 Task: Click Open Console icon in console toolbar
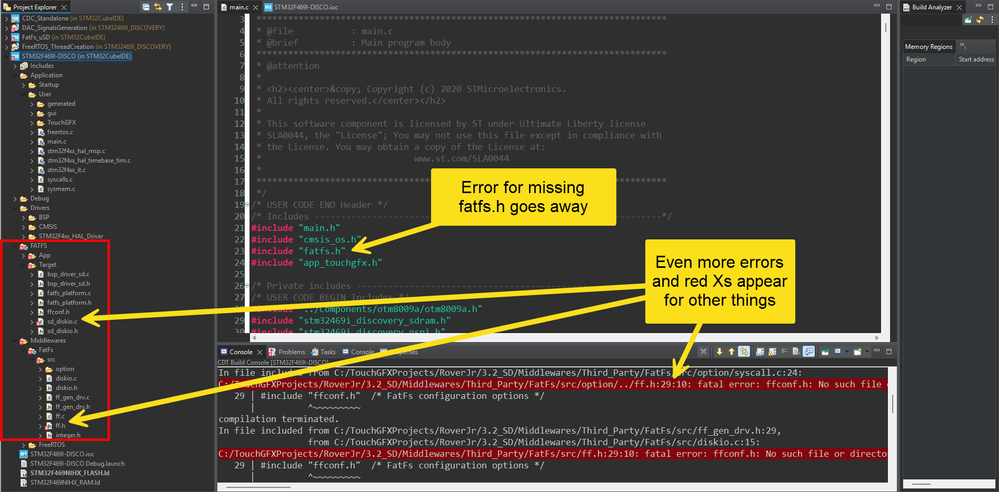[858, 351]
